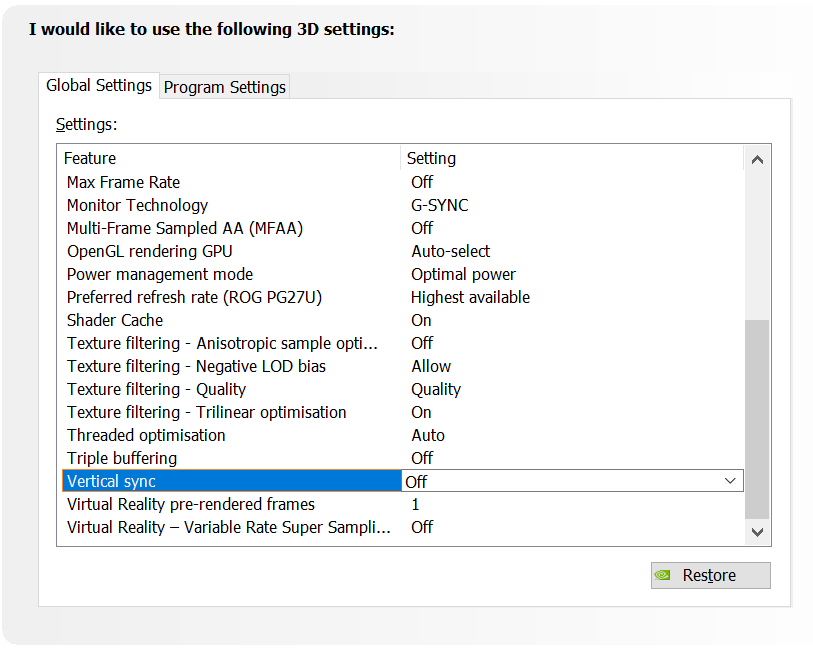This screenshot has width=813, height=651.
Task: Click the scrollbar up arrow
Action: [757, 157]
